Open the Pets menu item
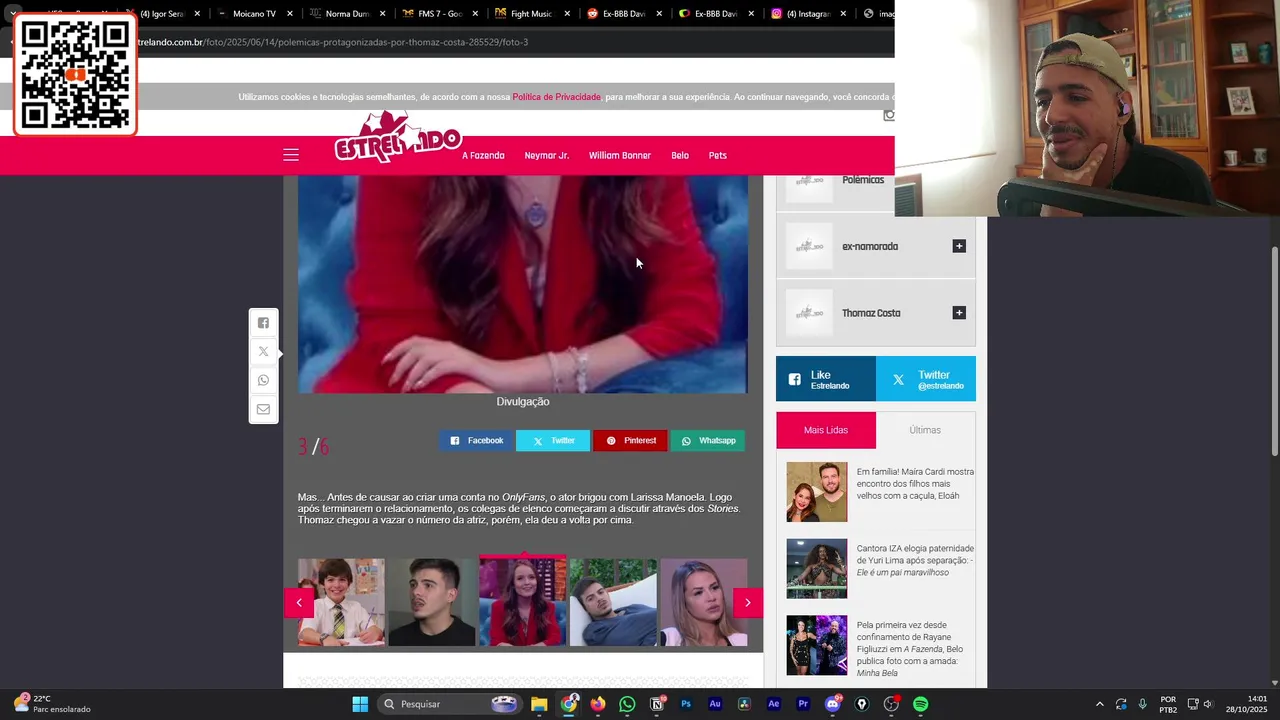The image size is (1280, 720). tap(718, 156)
